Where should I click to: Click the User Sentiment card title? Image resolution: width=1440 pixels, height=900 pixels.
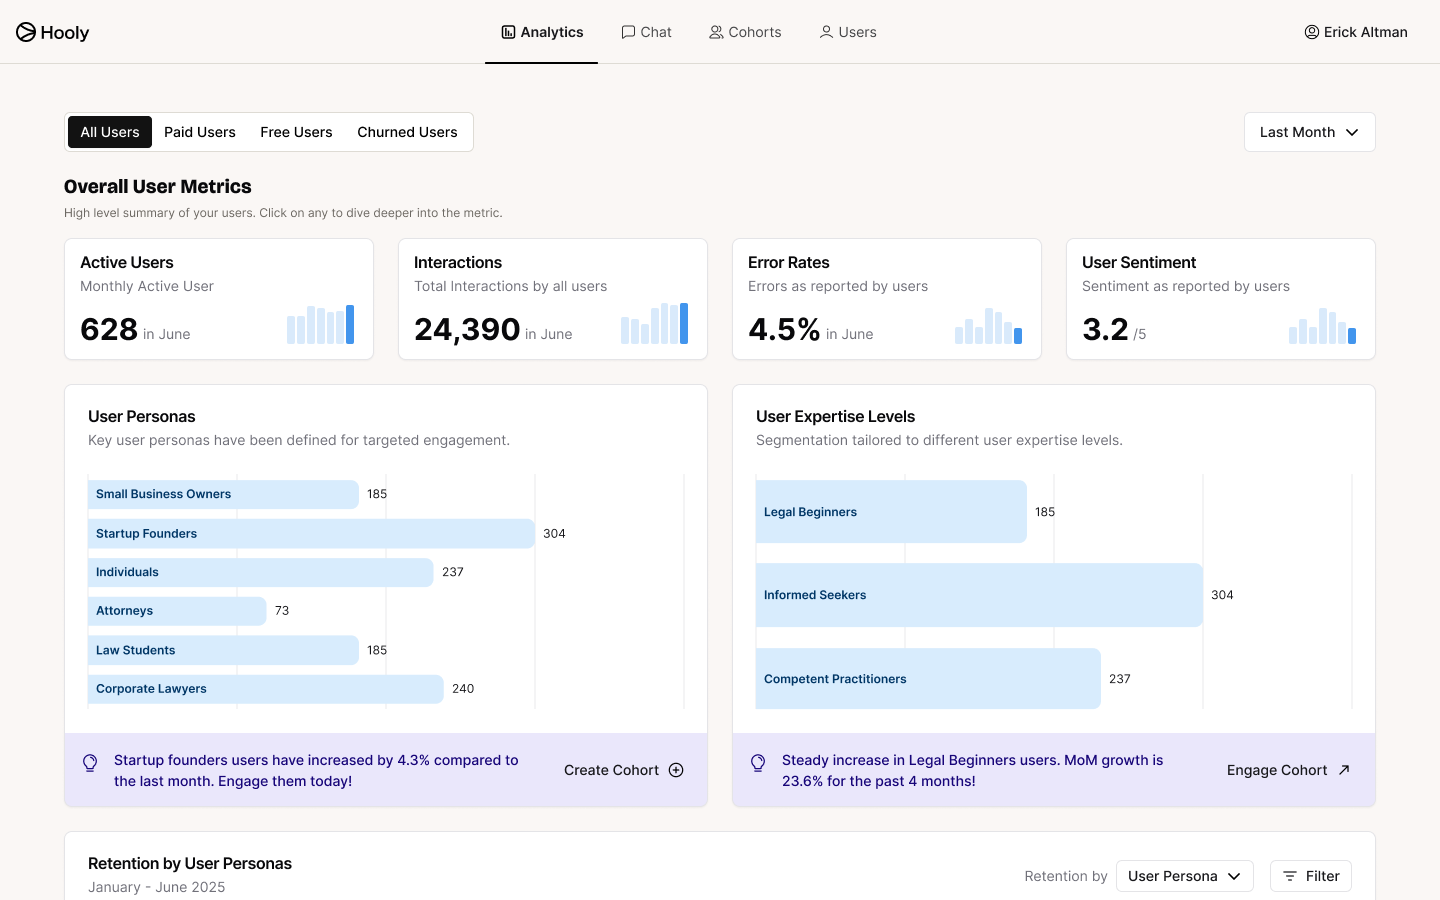(1139, 262)
